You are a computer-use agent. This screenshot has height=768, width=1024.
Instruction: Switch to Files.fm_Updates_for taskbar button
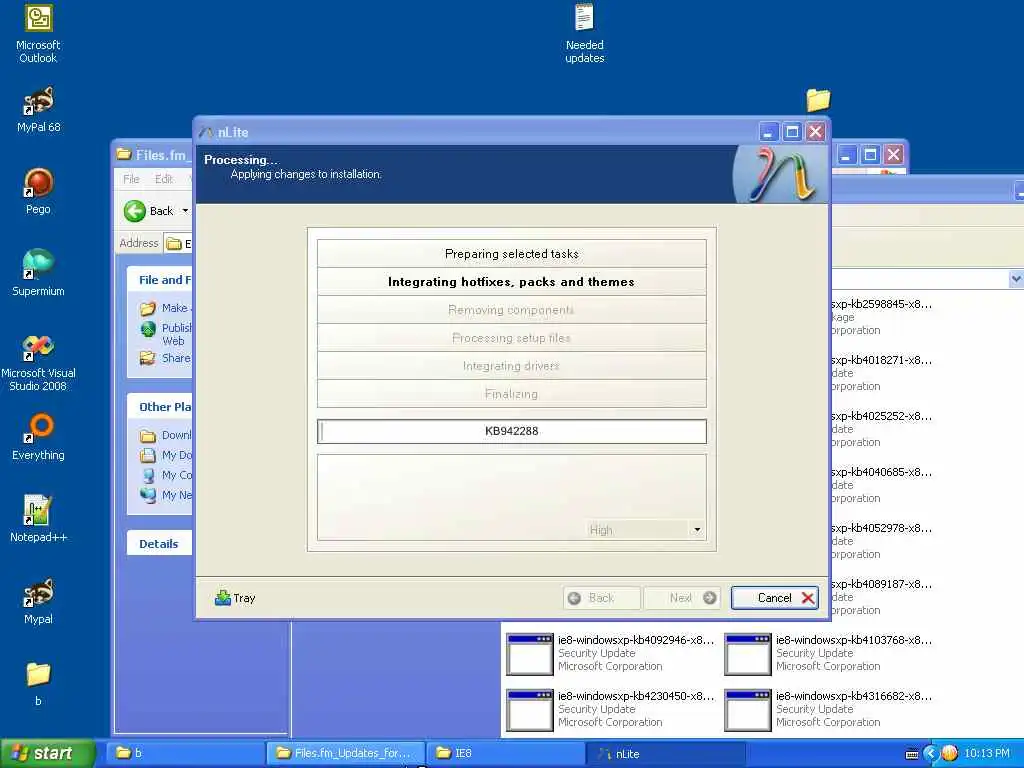tap(345, 753)
